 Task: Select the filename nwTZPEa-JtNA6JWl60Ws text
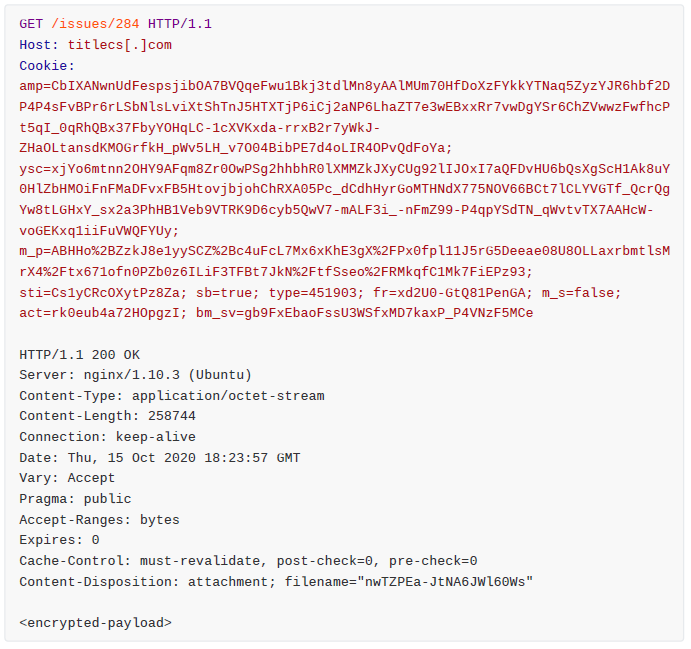[x=445, y=582]
